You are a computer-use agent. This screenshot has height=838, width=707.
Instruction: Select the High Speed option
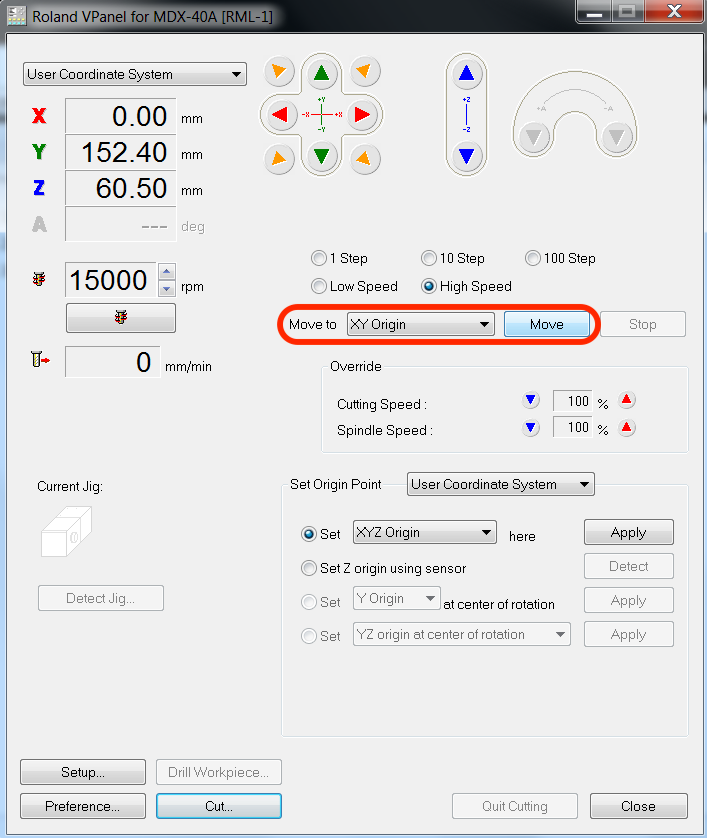(429, 286)
